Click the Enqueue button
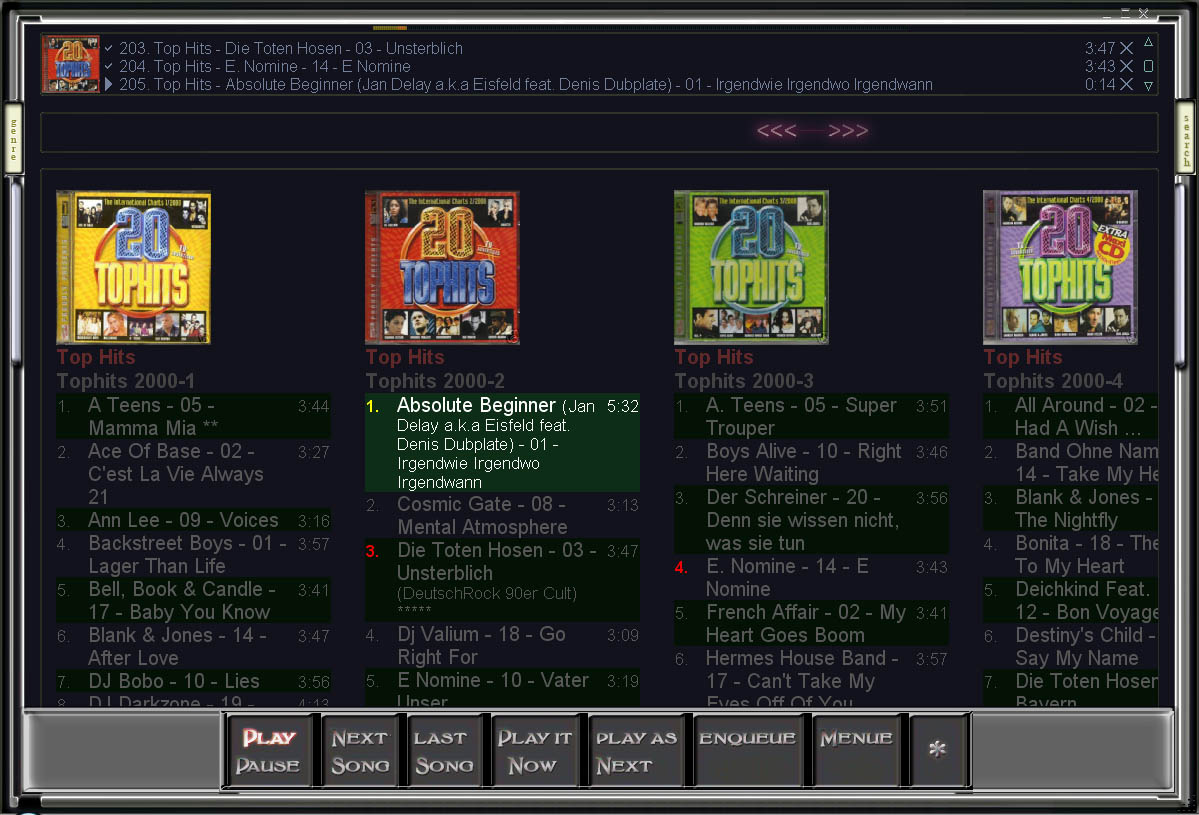1199x815 pixels. tap(747, 740)
